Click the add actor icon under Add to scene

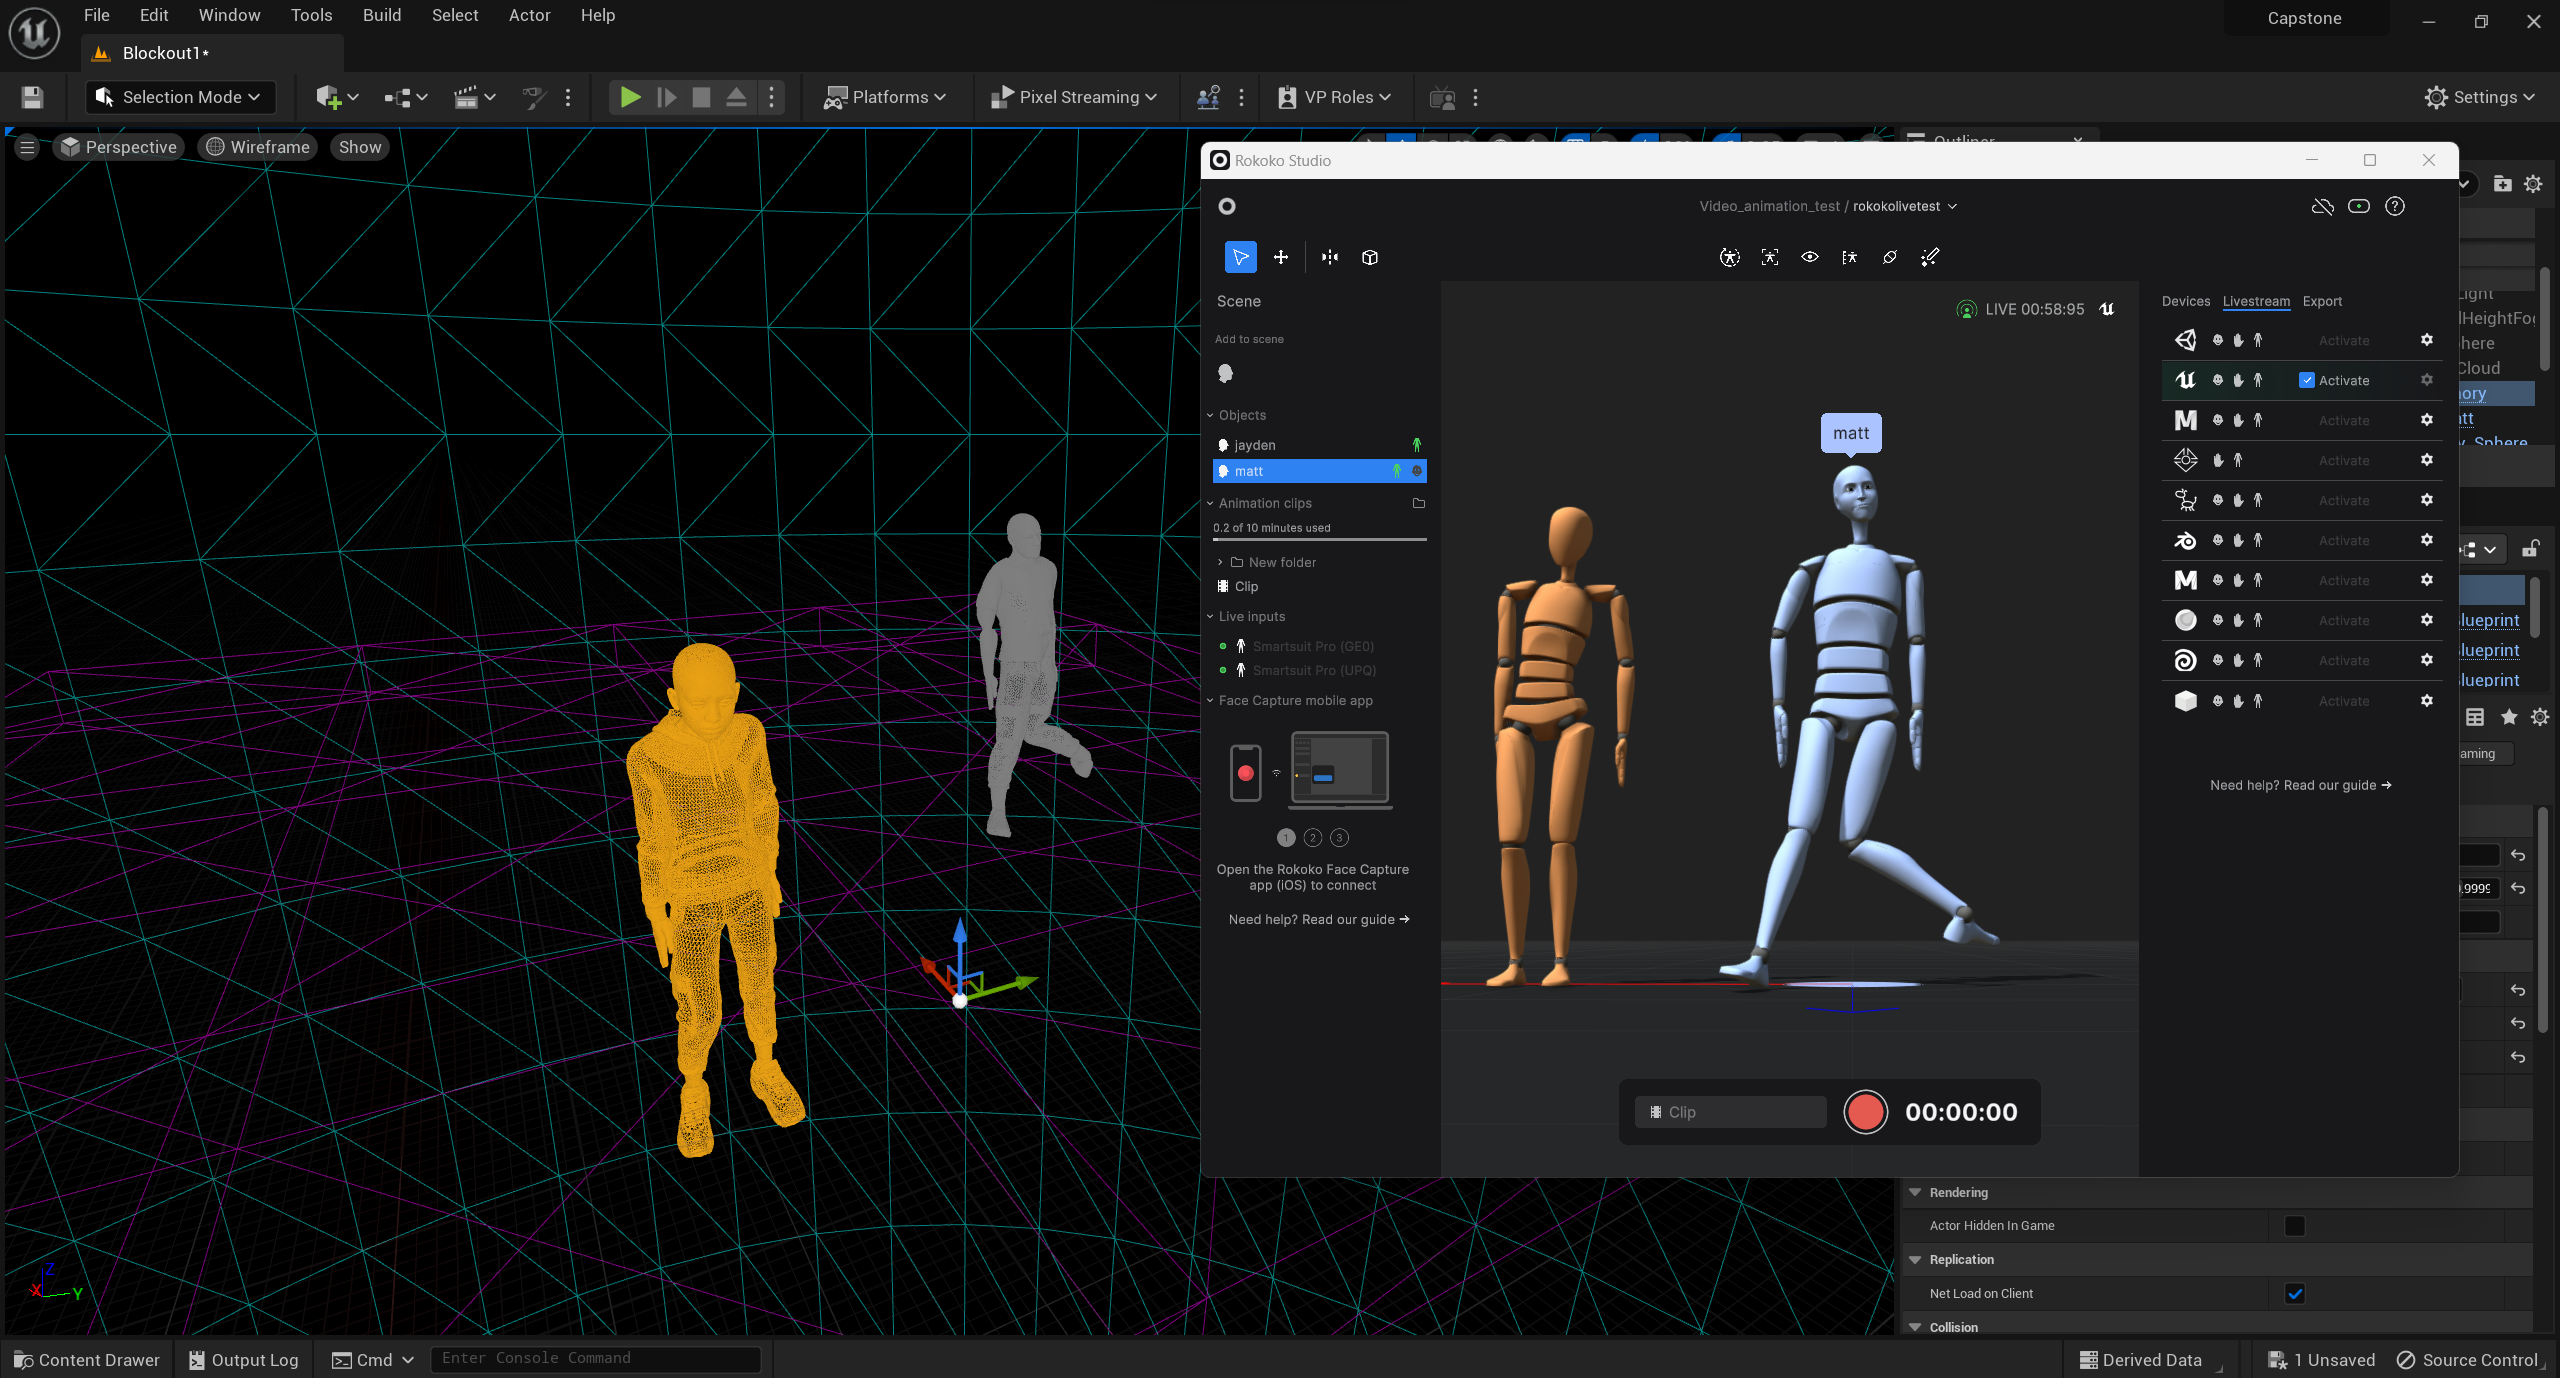(1226, 373)
